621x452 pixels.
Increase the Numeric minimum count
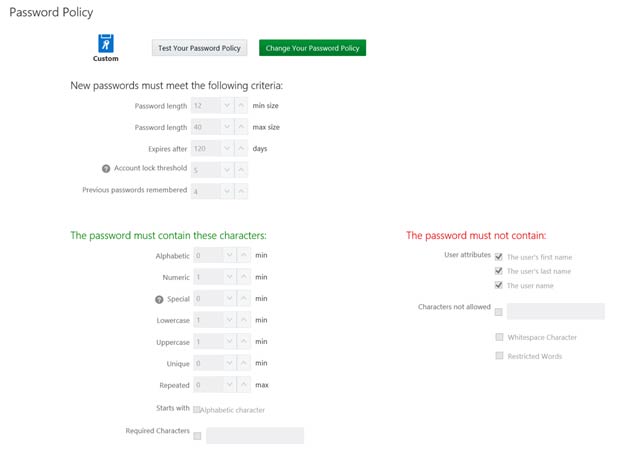pos(242,277)
